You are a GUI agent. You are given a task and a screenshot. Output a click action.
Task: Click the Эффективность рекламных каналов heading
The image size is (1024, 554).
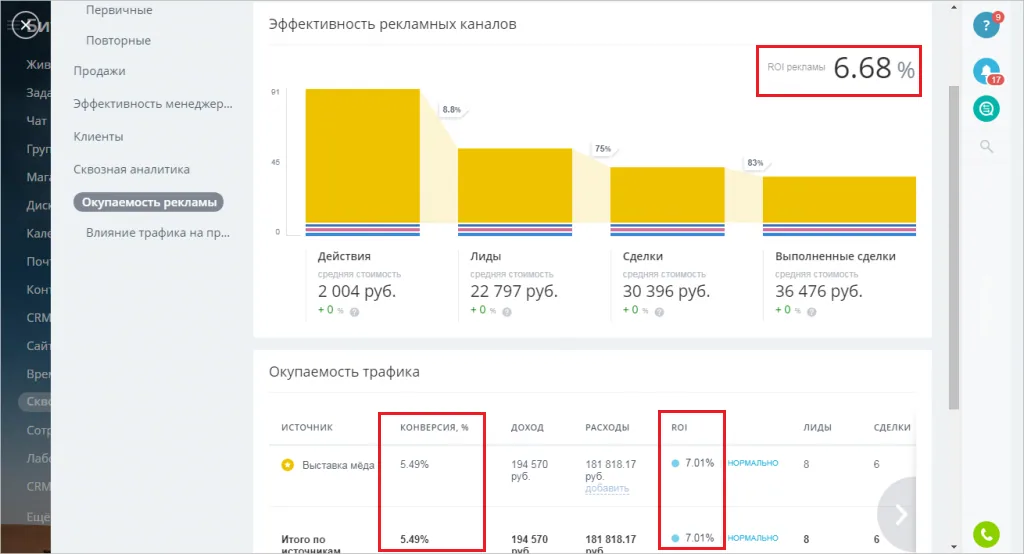[x=392, y=24]
